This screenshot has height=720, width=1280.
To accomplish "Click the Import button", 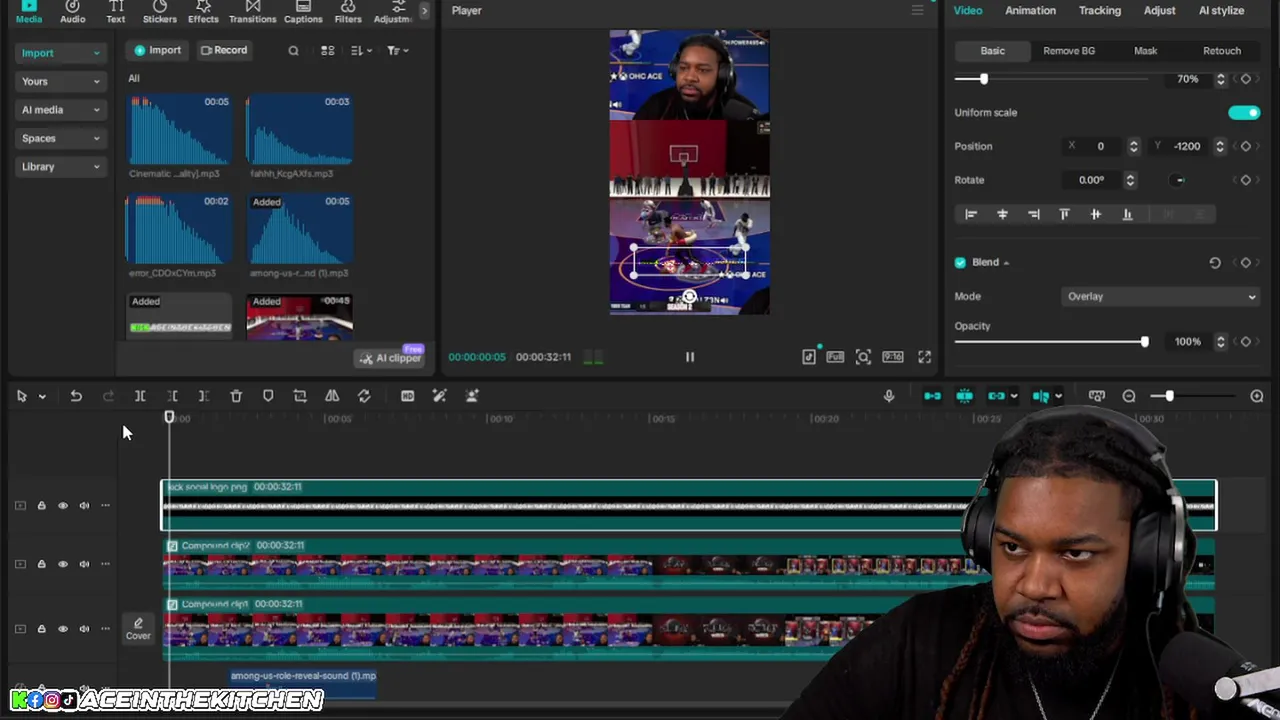I will (158, 50).
